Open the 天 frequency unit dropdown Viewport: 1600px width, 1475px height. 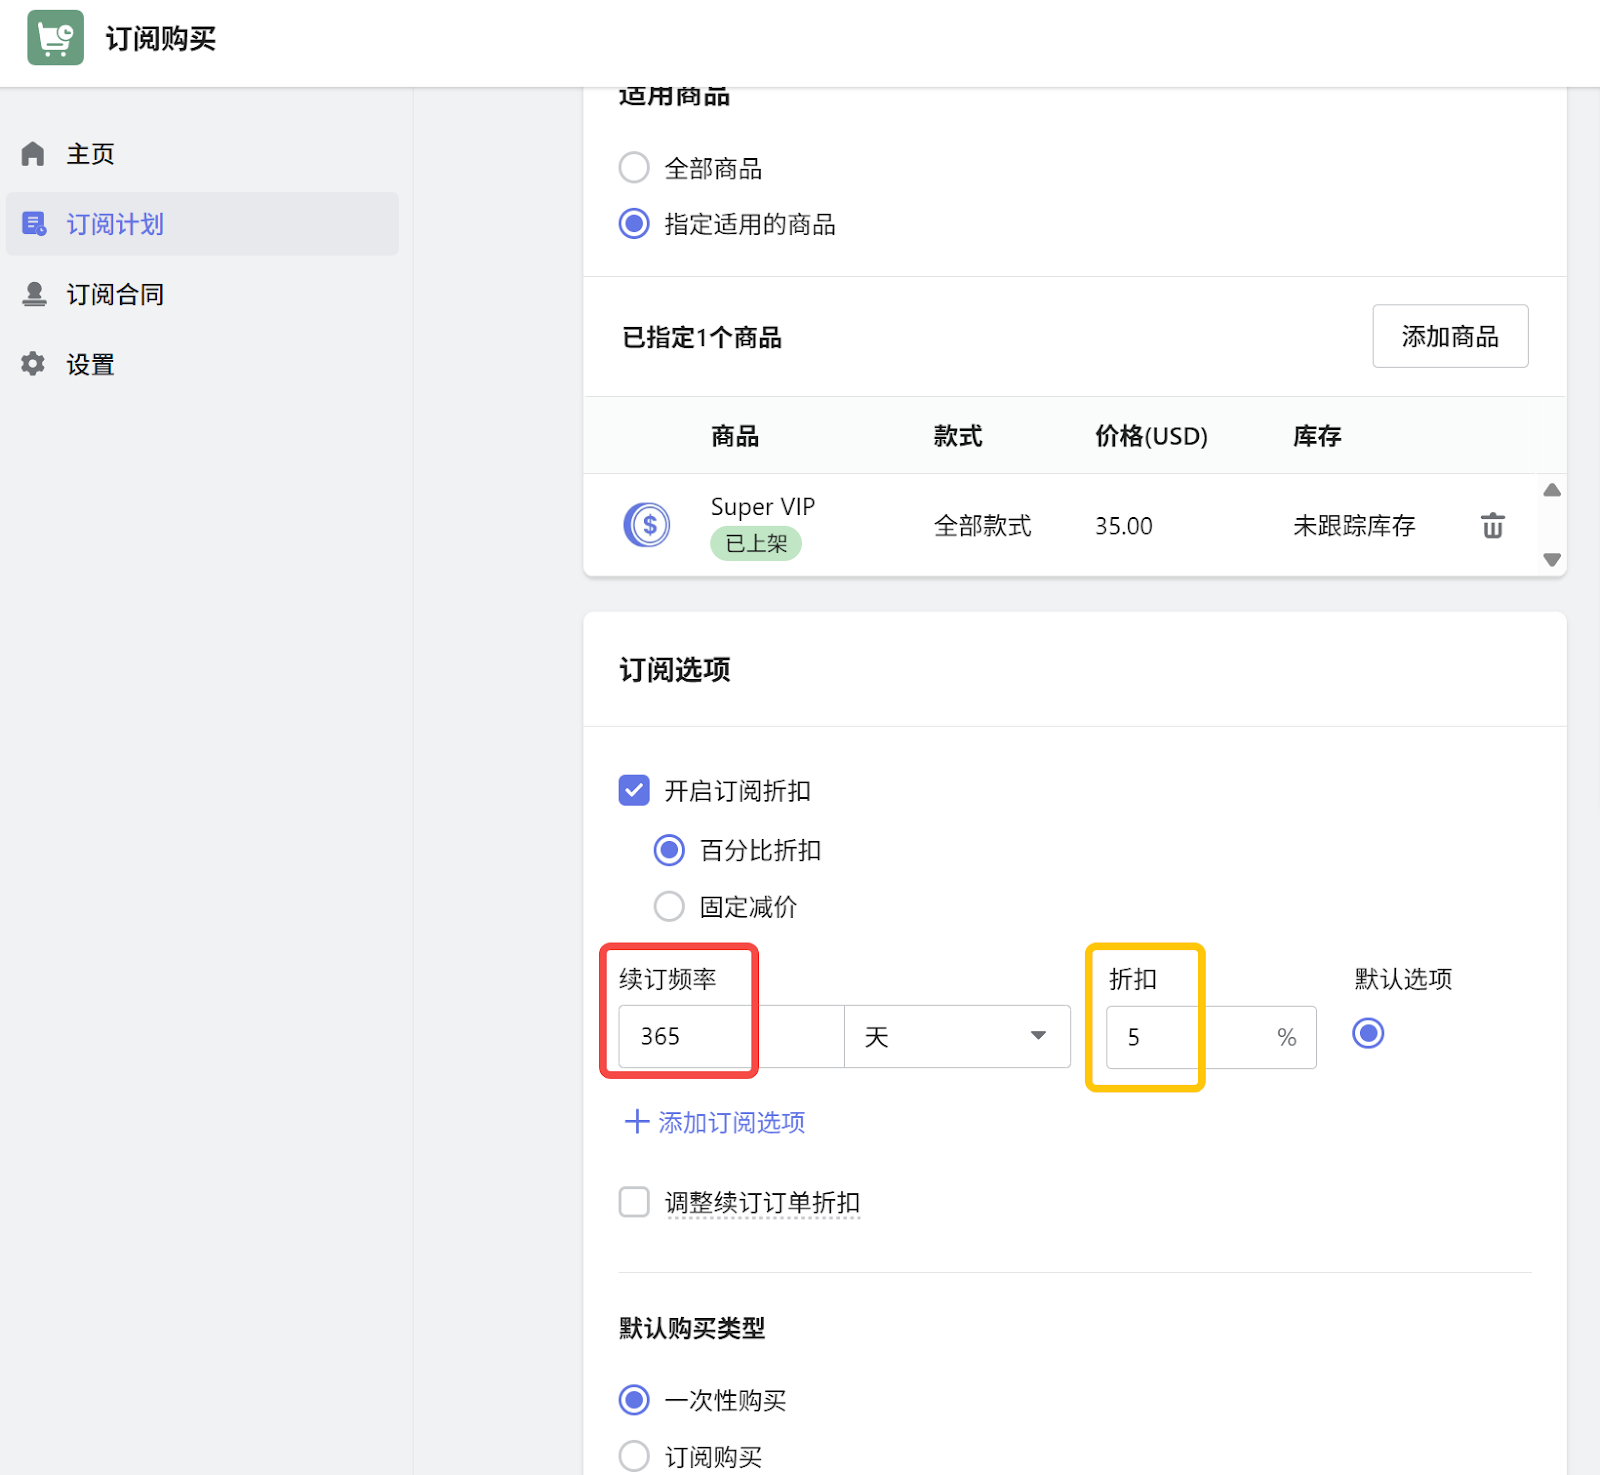956,1037
